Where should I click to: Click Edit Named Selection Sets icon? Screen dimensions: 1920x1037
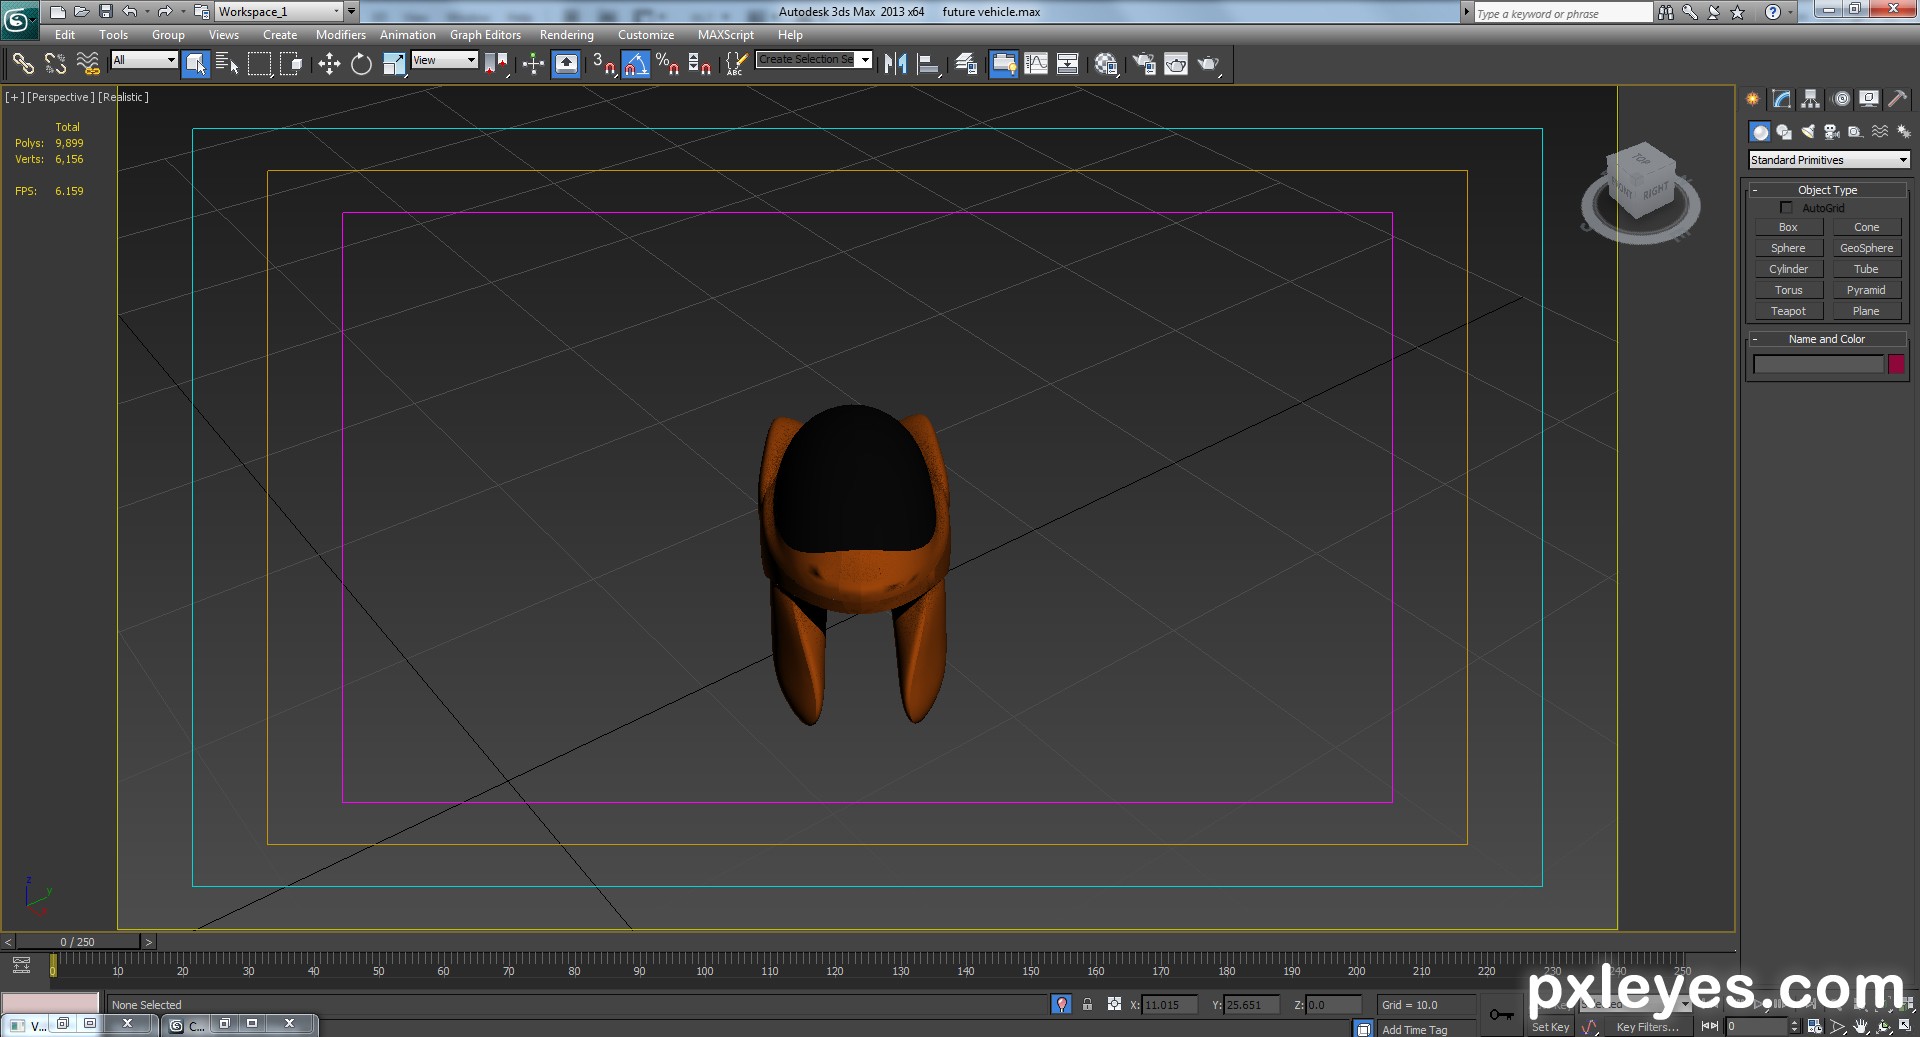point(736,64)
